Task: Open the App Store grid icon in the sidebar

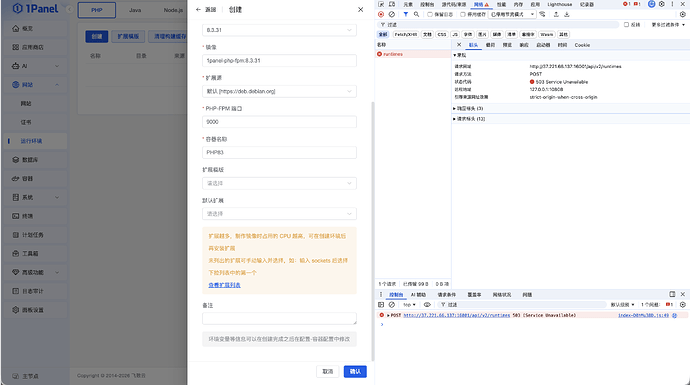Action: [x=16, y=47]
